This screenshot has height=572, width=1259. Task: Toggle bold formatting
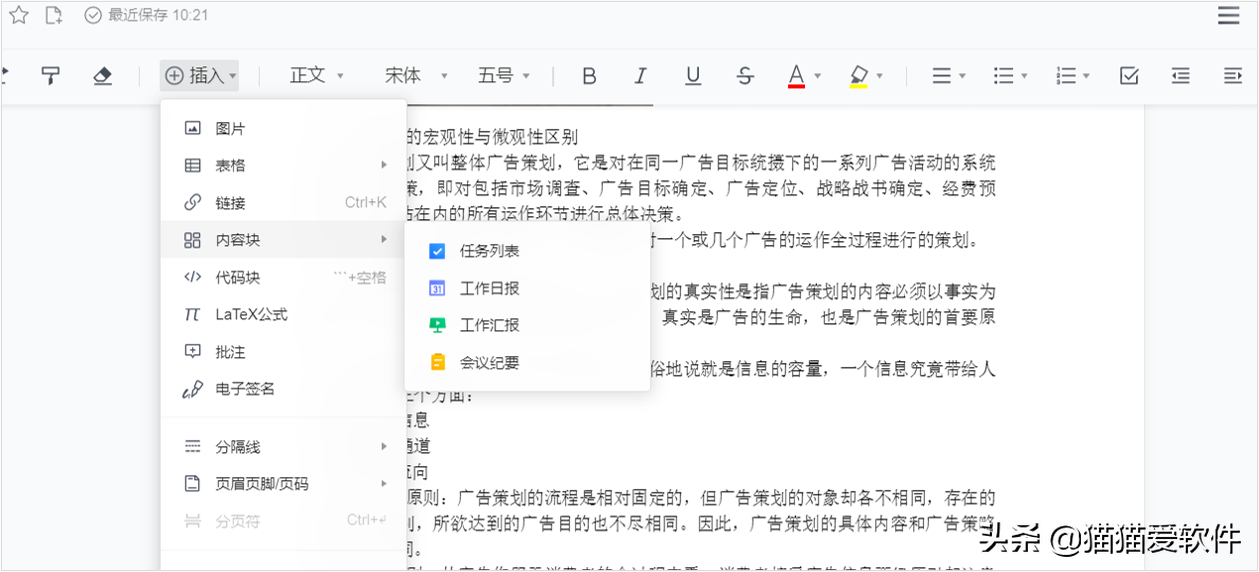point(589,76)
